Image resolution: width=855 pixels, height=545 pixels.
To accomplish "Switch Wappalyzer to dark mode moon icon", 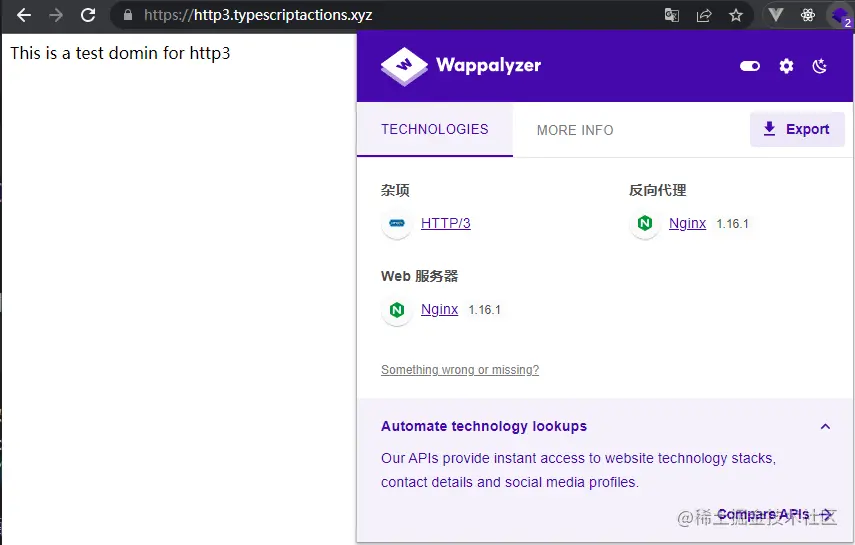I will point(820,66).
